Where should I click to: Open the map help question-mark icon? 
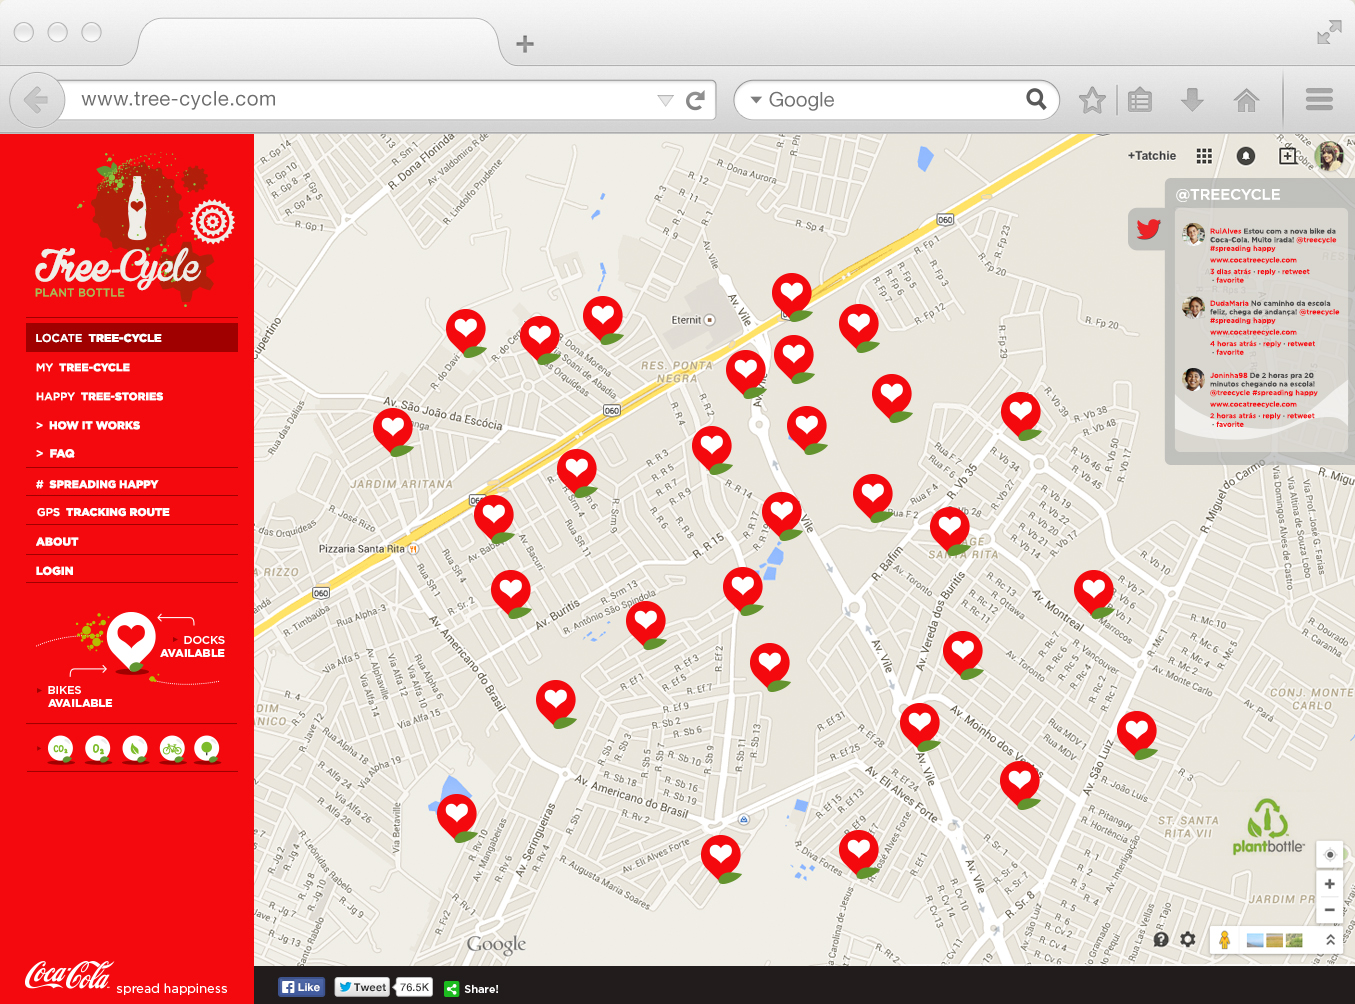coord(1161,940)
